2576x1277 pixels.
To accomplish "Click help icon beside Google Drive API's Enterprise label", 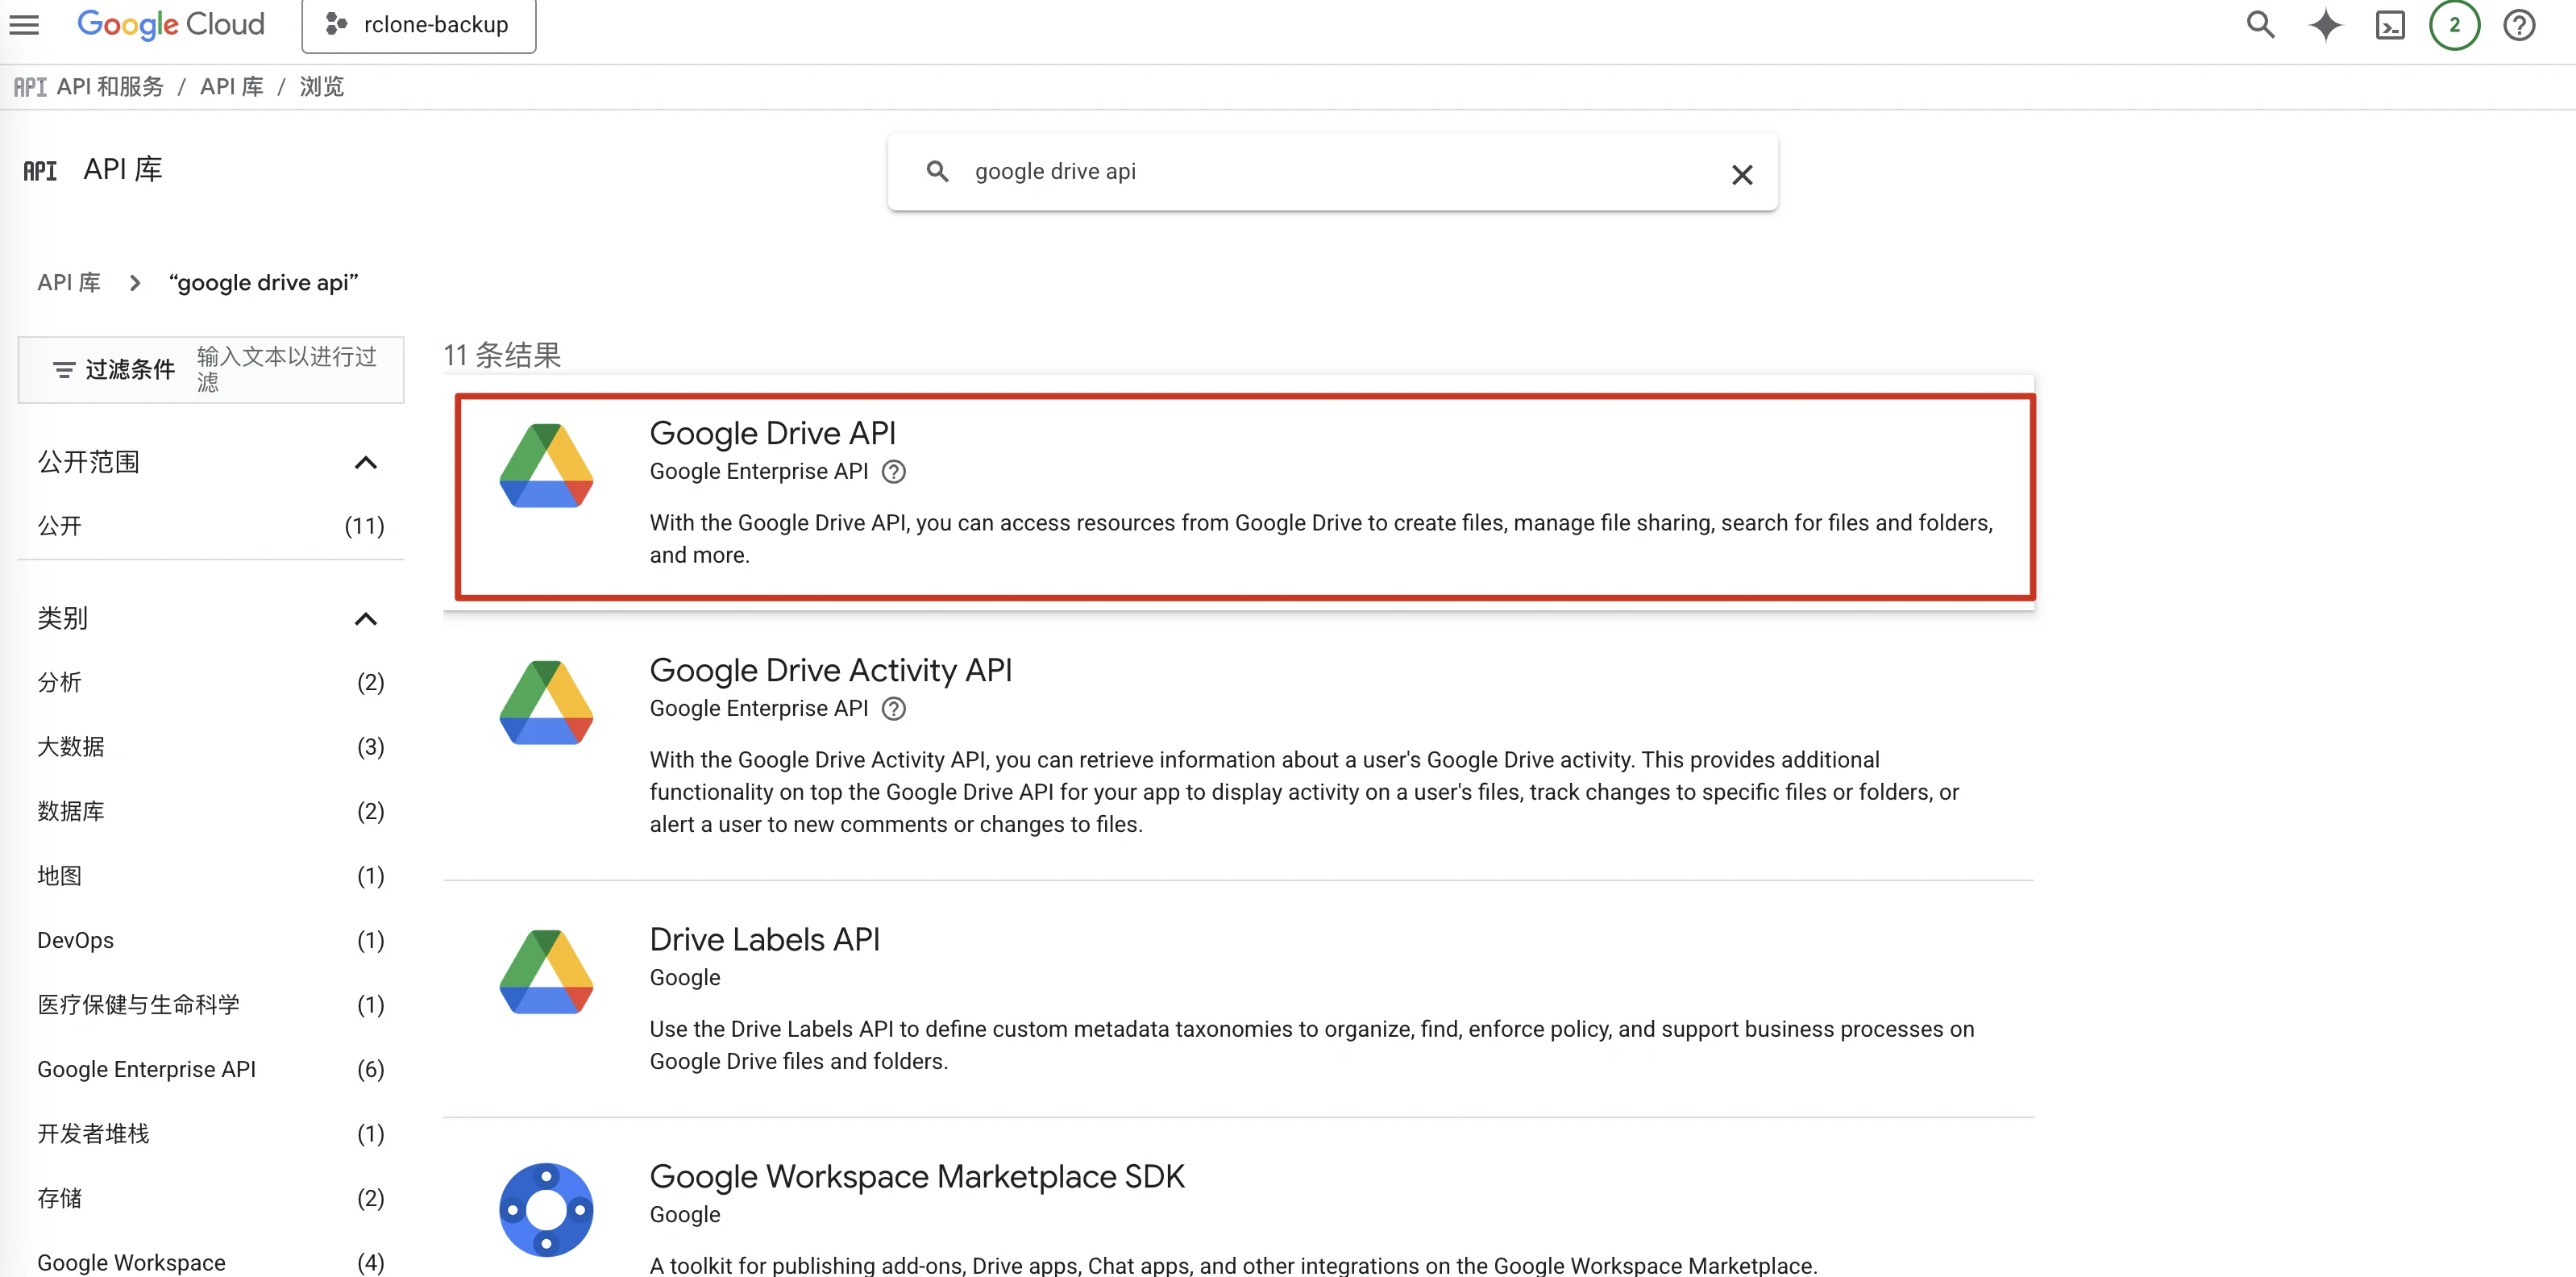I will (894, 472).
